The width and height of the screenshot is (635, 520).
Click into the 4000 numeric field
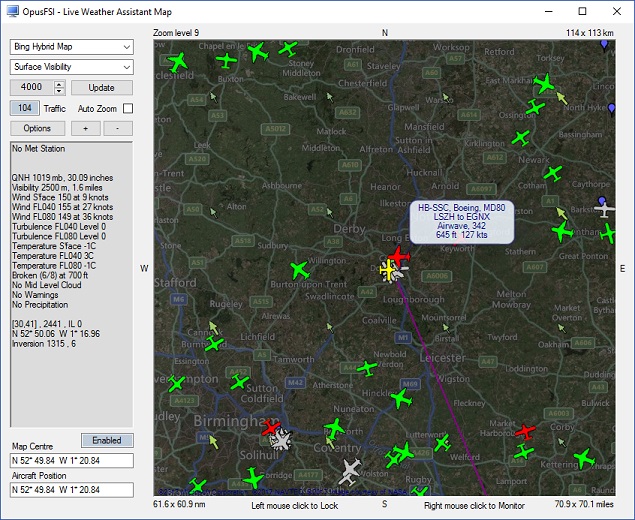[32, 87]
